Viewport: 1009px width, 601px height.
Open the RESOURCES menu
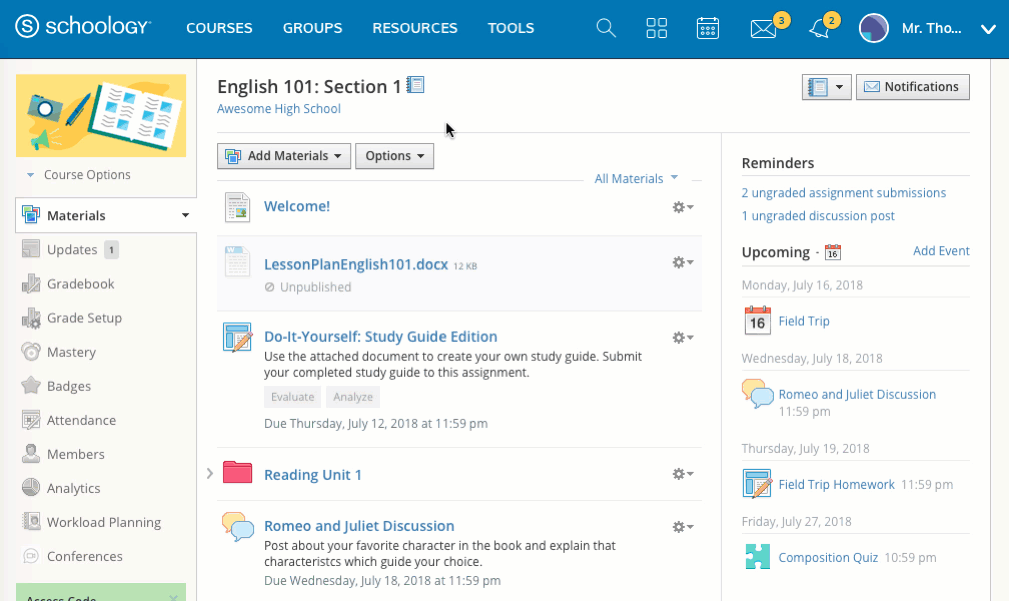tap(414, 28)
